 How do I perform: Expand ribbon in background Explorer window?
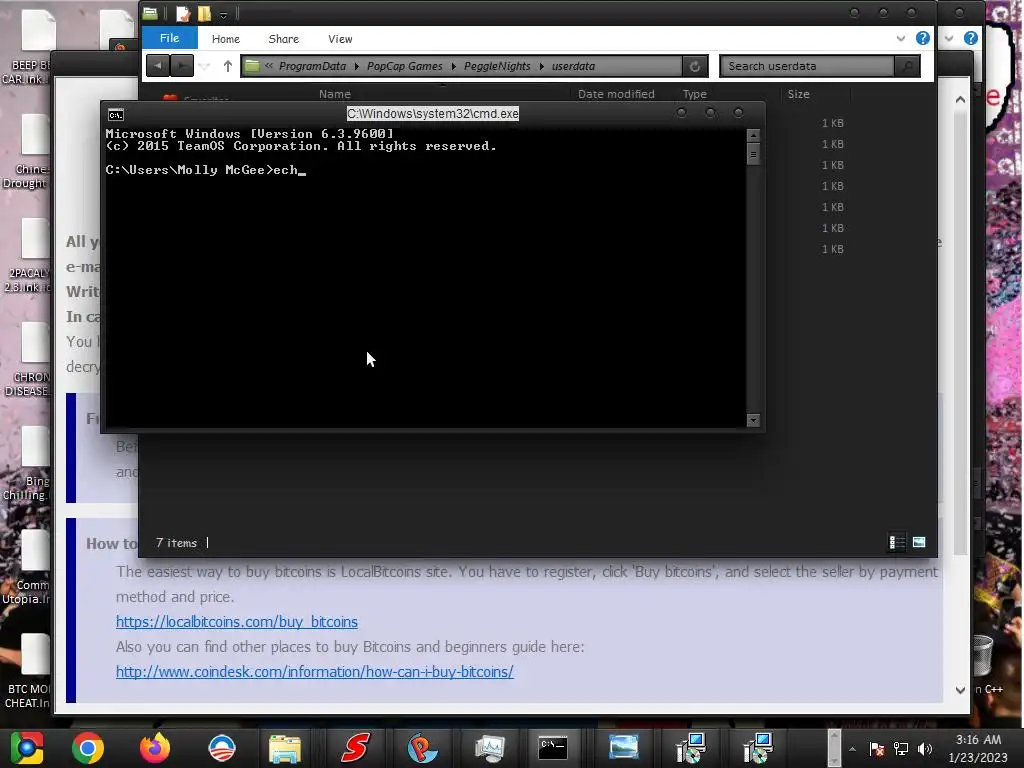click(x=949, y=39)
